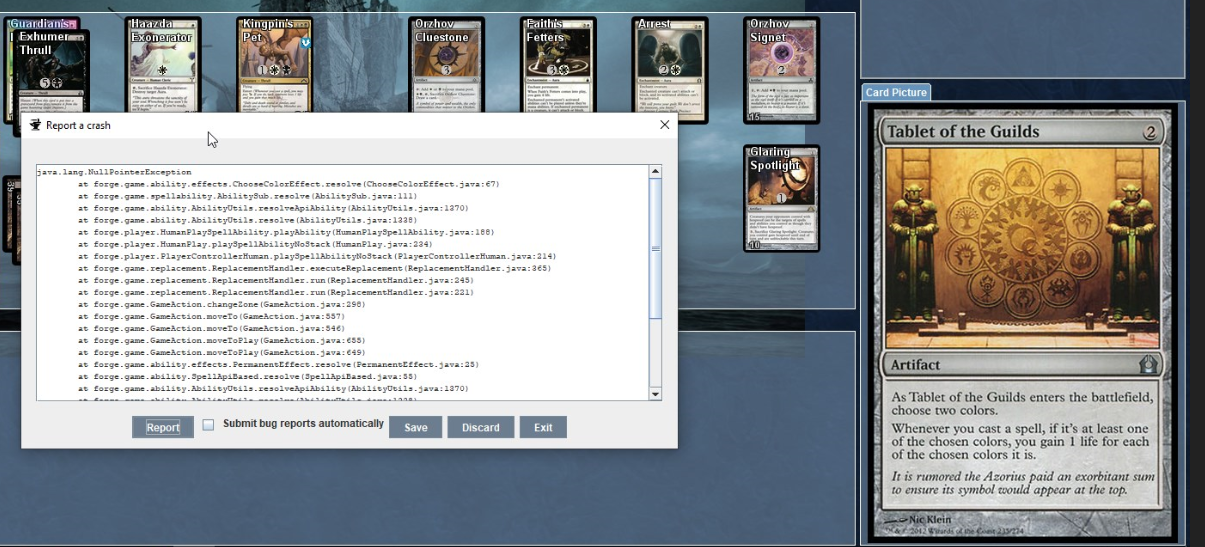Close the Report a crash dialog

(x=664, y=125)
